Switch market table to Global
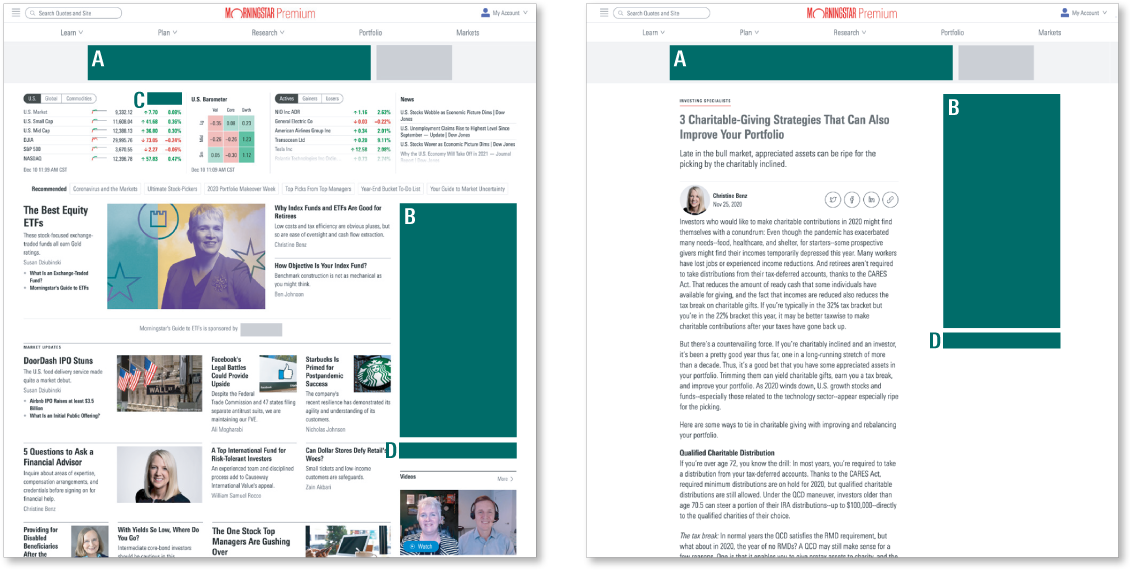Image resolution: width=1130 pixels, height=570 pixels. point(51,99)
